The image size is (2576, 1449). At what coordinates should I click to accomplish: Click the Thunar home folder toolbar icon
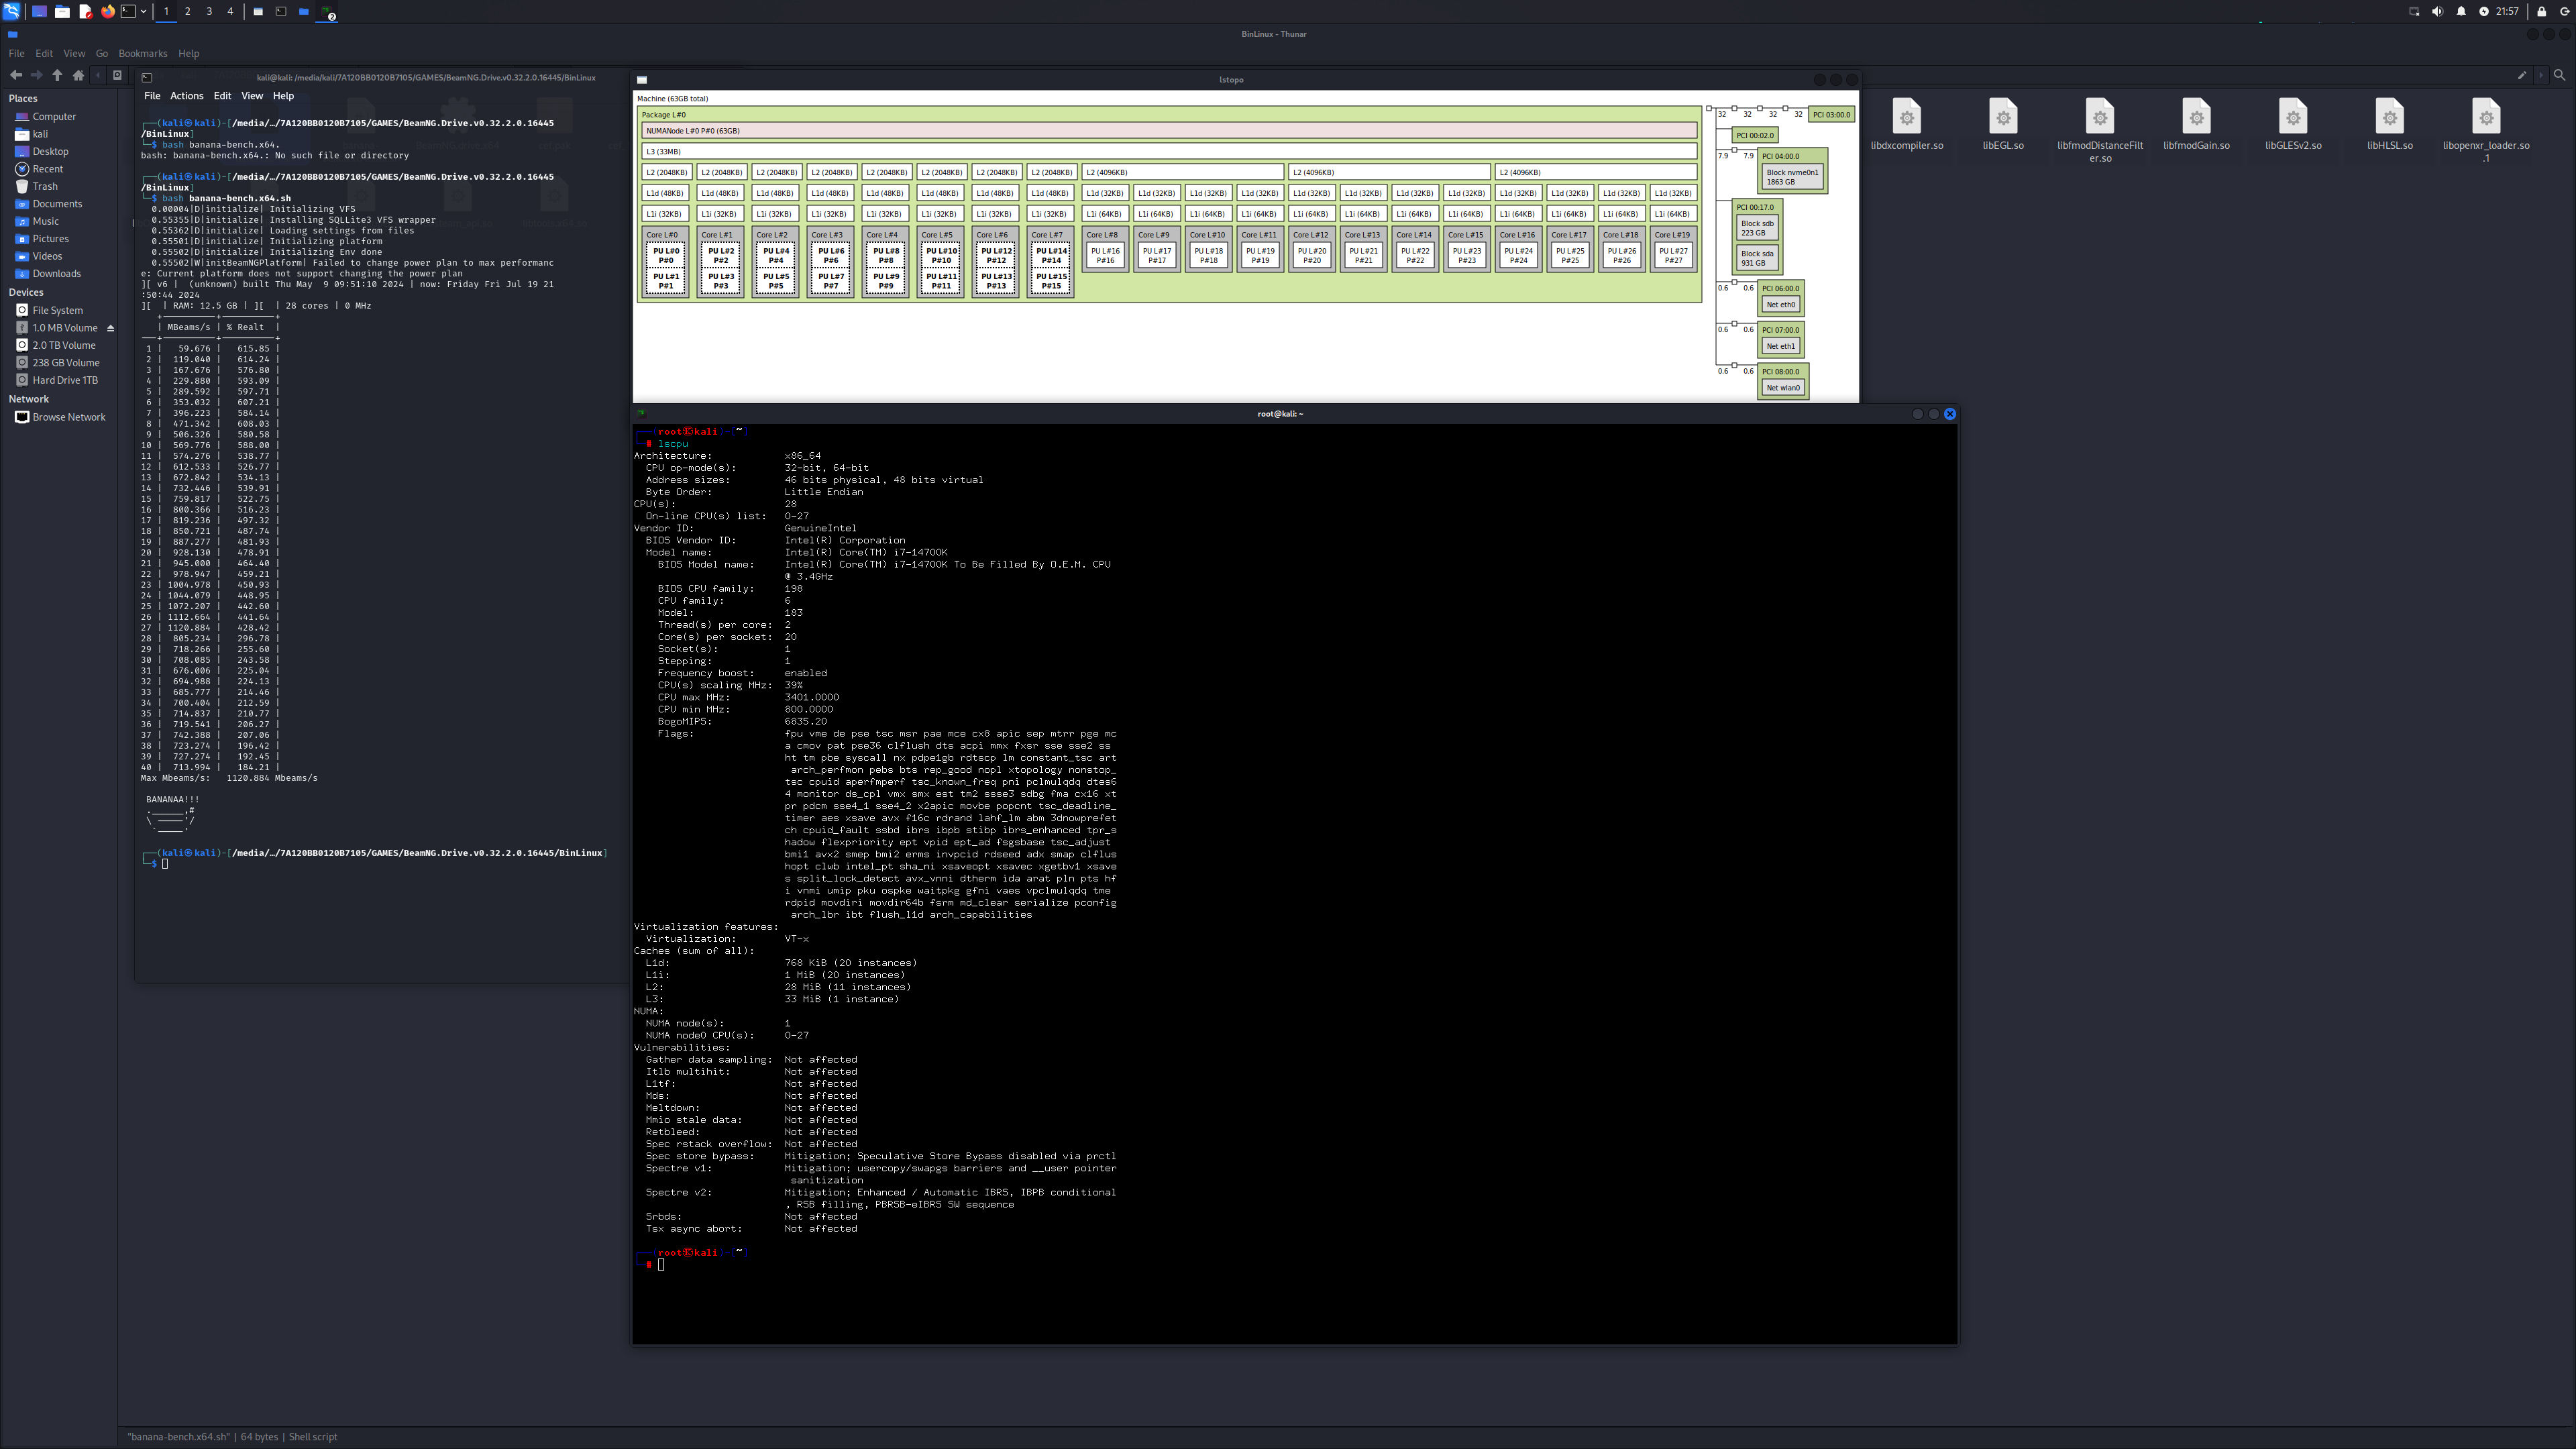pos(78,75)
